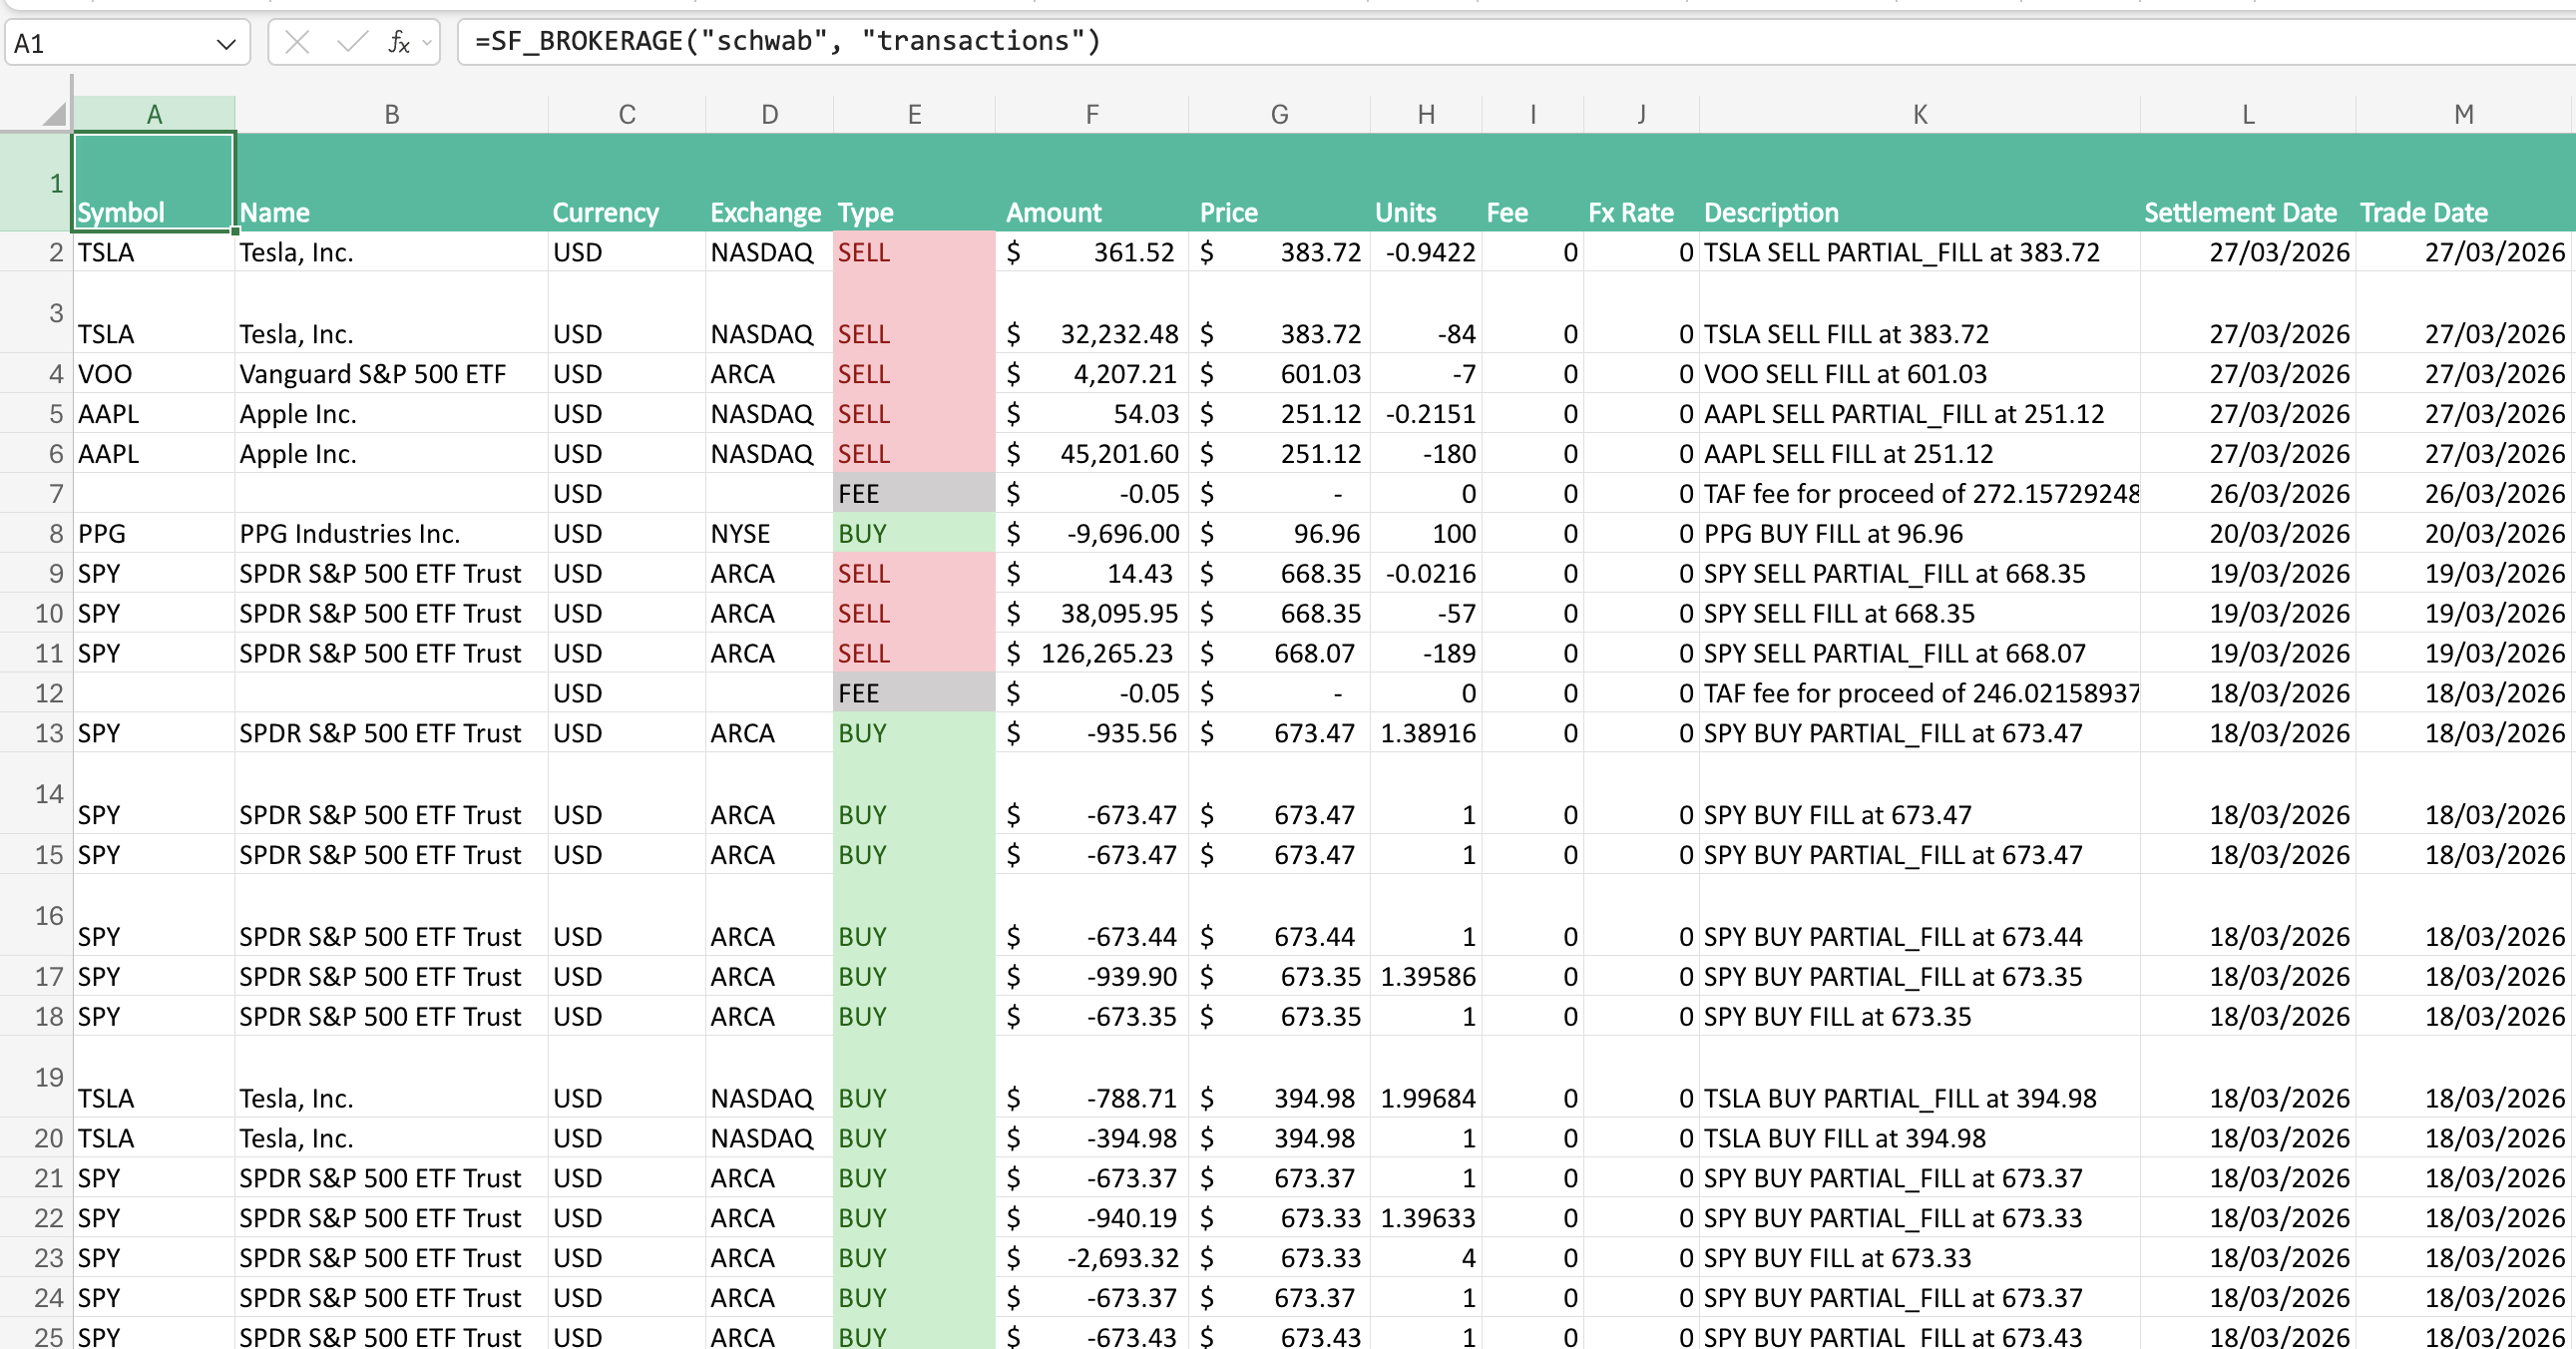
Task: Click the Amount header cell
Action: click(1092, 183)
